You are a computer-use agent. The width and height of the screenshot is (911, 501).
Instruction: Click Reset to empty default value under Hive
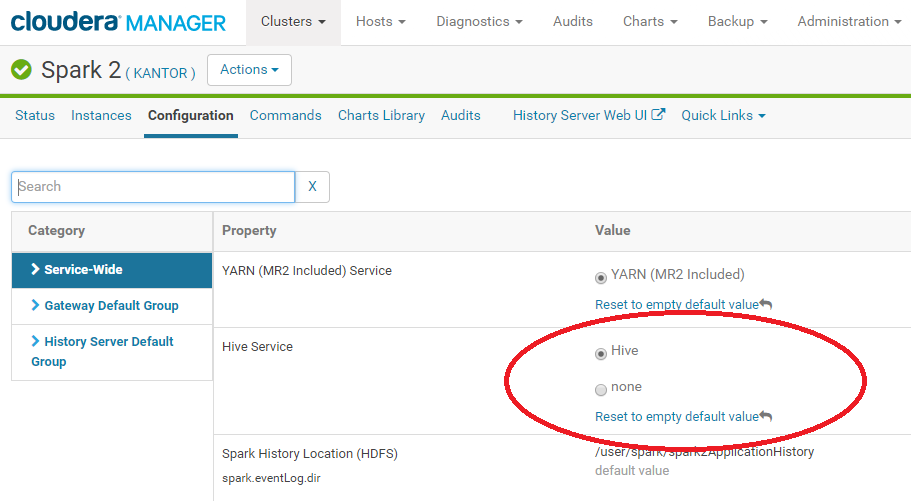click(677, 417)
